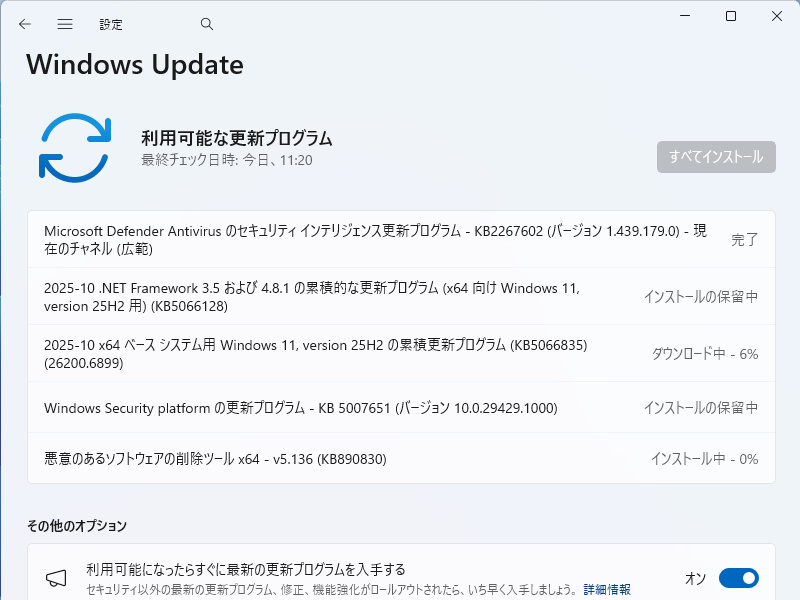The height and width of the screenshot is (600, 800).
Task: Click the megaphone icon beside latest updates option
Action: [56, 578]
